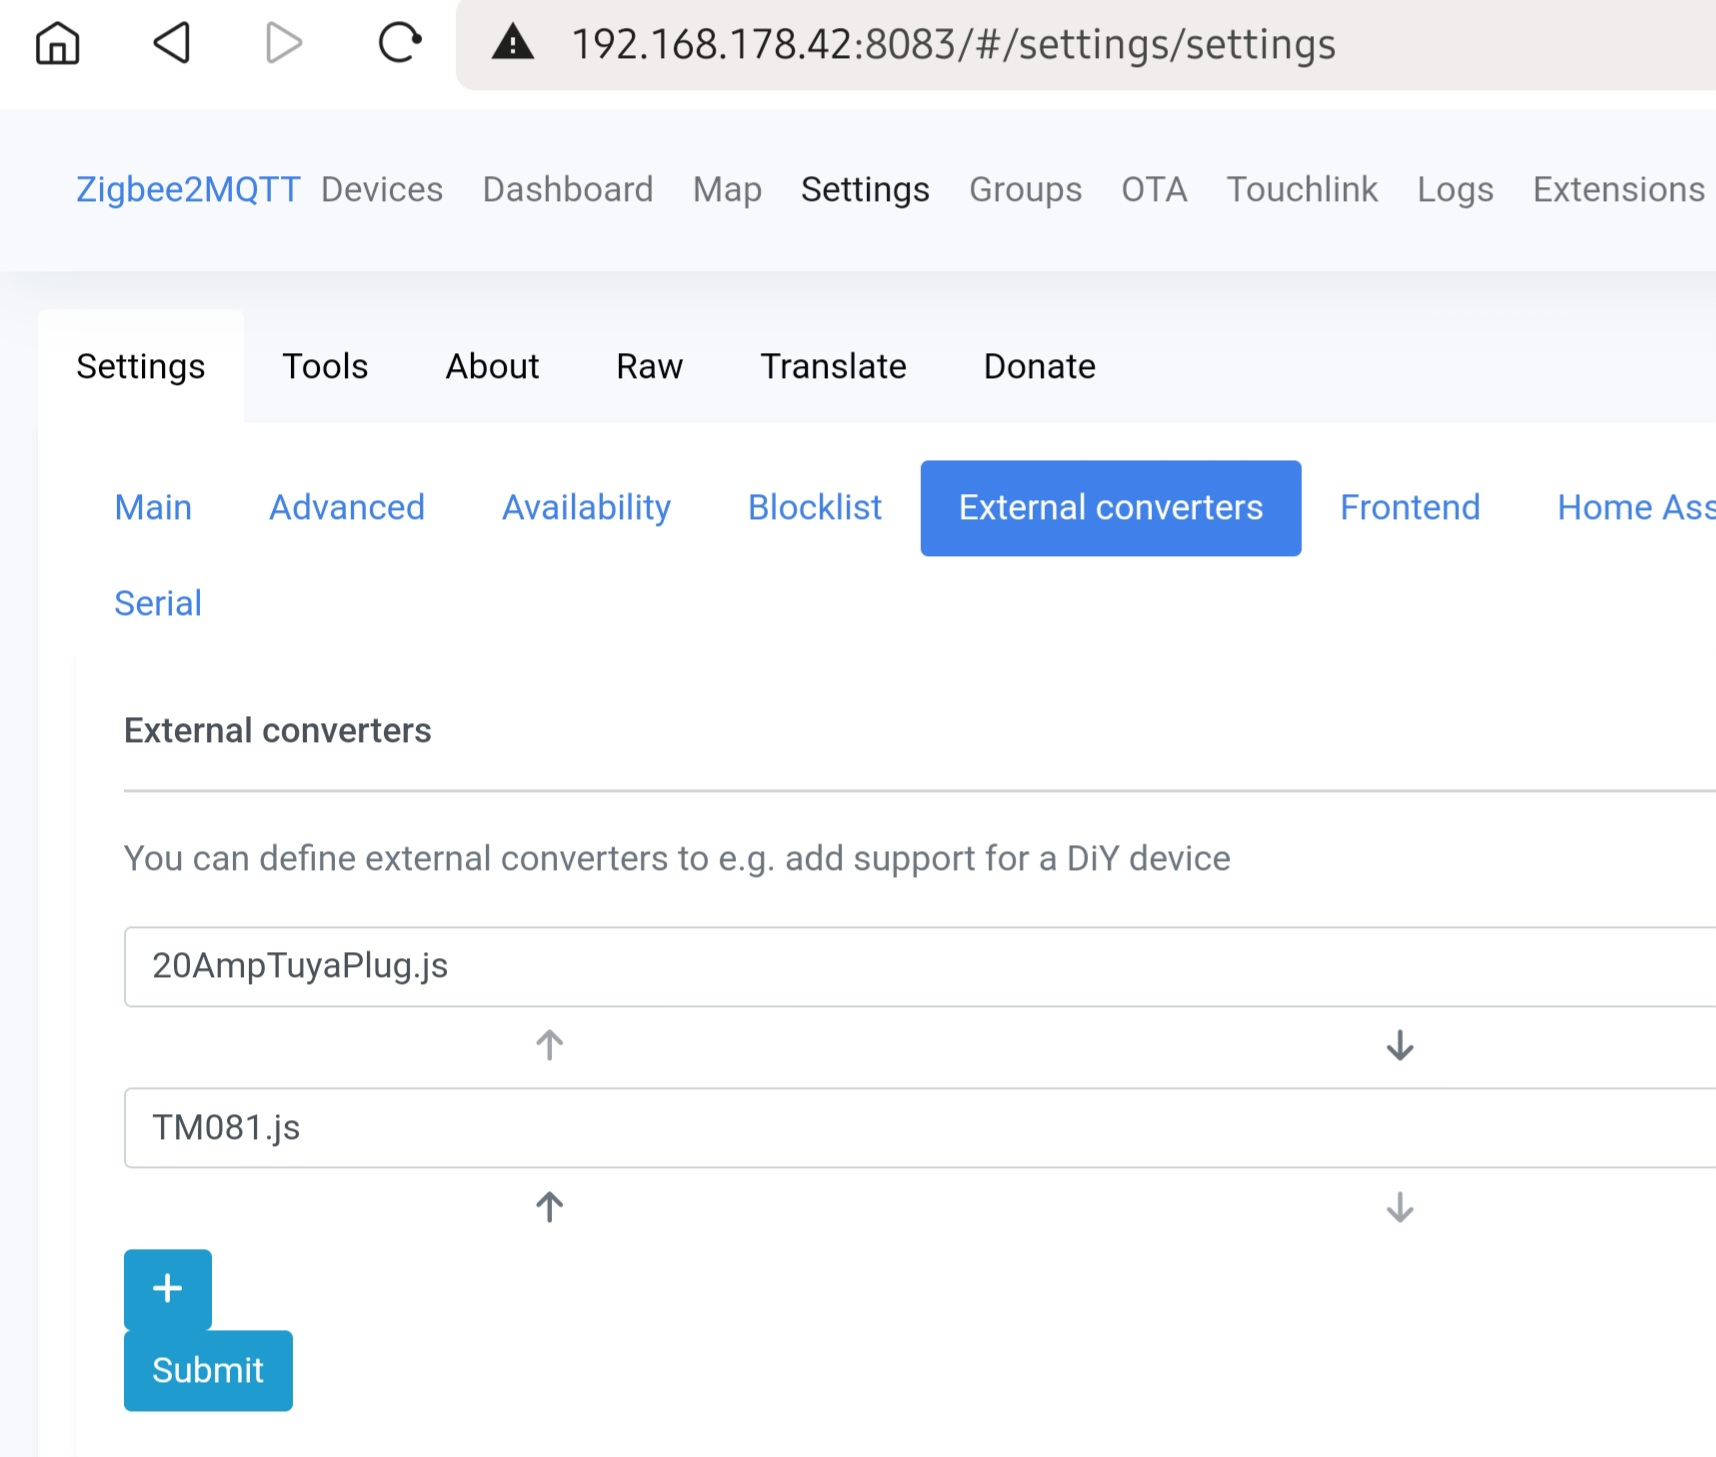
Task: Open the Donate tab
Action: [1039, 366]
